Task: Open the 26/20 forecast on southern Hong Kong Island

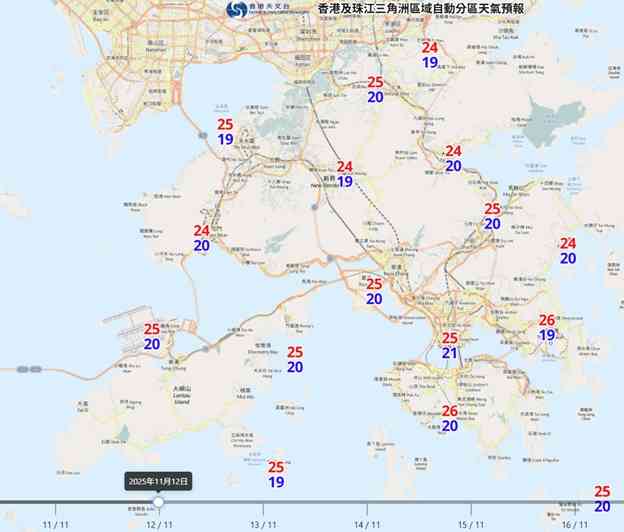Action: coord(450,418)
